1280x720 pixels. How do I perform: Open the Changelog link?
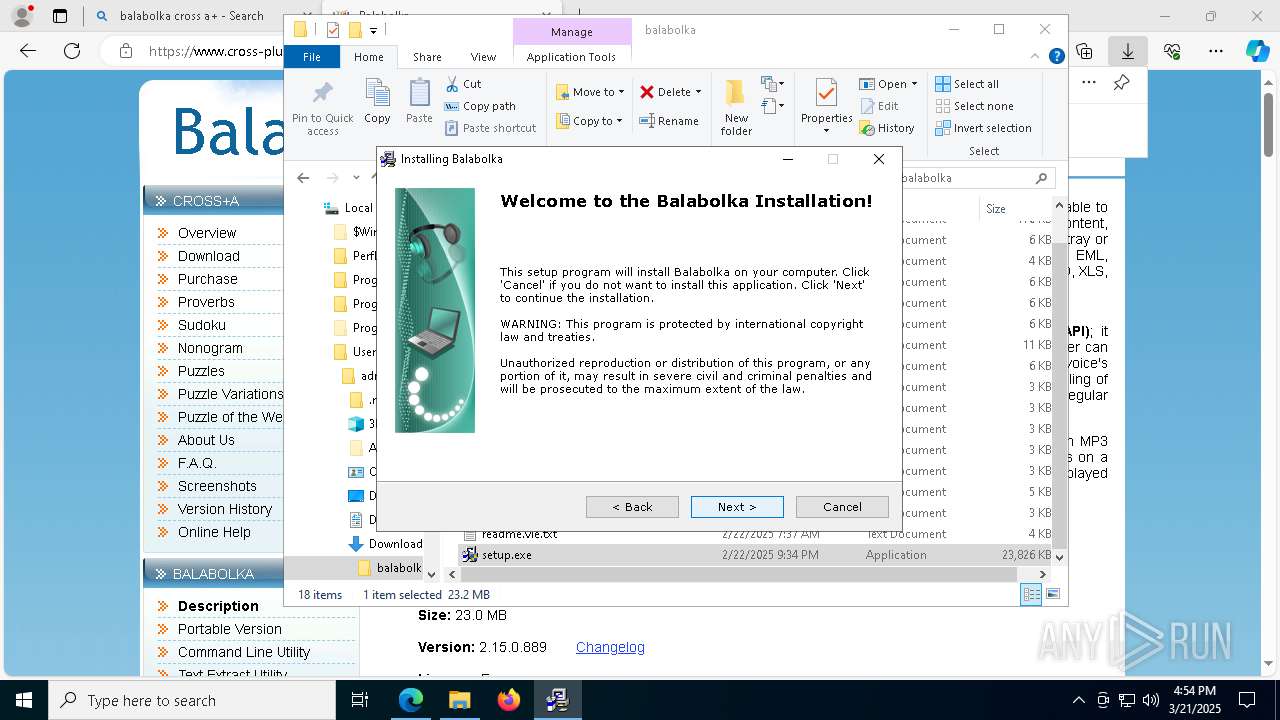pos(610,647)
